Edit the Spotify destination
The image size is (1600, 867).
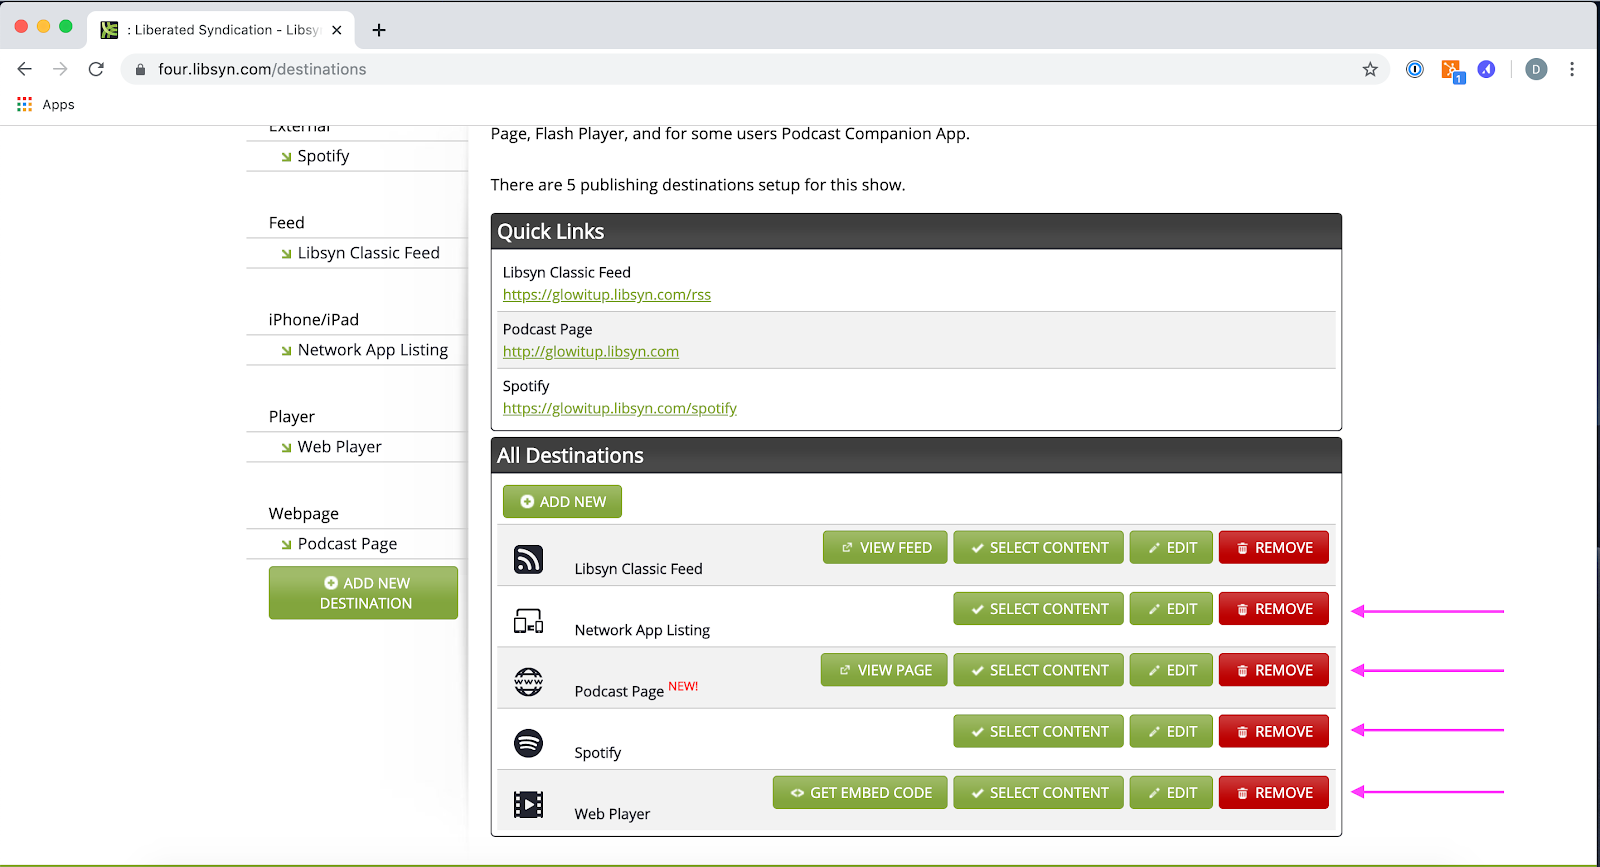(1171, 732)
